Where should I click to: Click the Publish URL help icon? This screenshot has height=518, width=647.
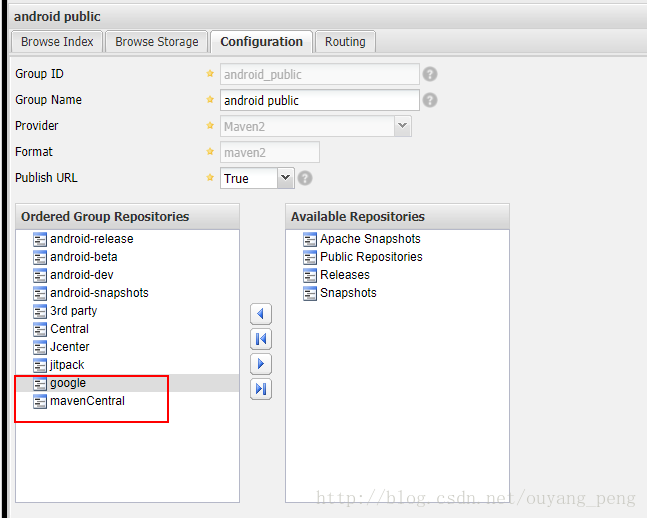[305, 178]
